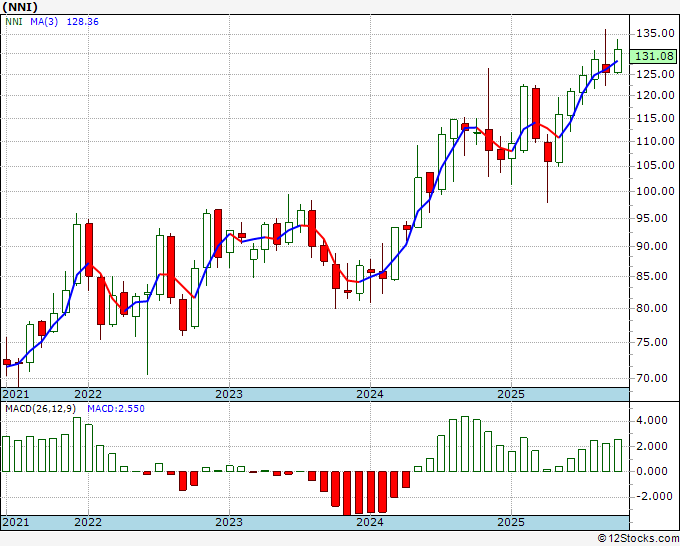The image size is (680, 546).
Task: Click 2023 on the MACD timeline
Action: coord(229,522)
